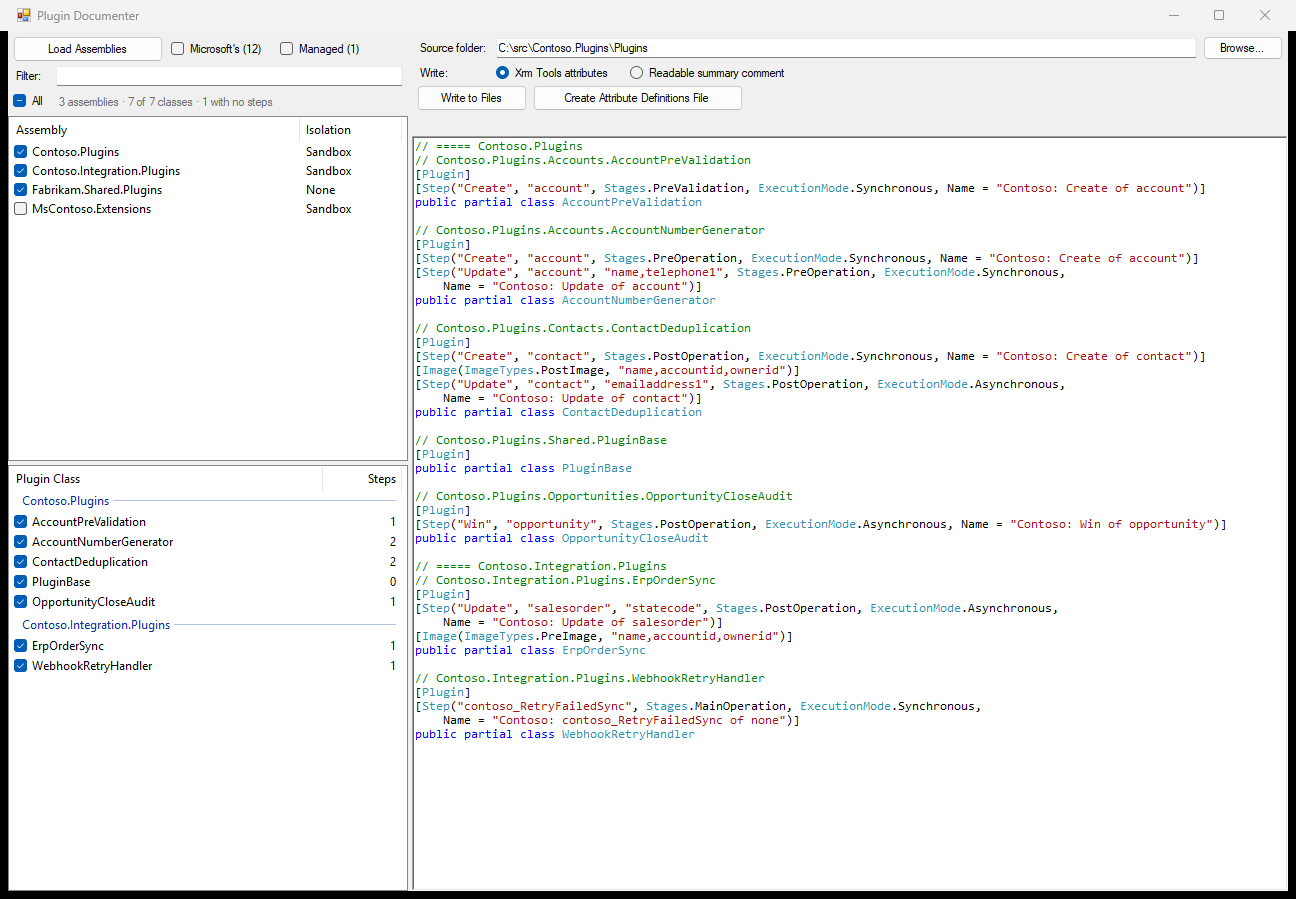1296x899 pixels.
Task: Click the '// Contoso.Plugins.Contacts.ContactDeduplication' comment line
Action: click(583, 328)
